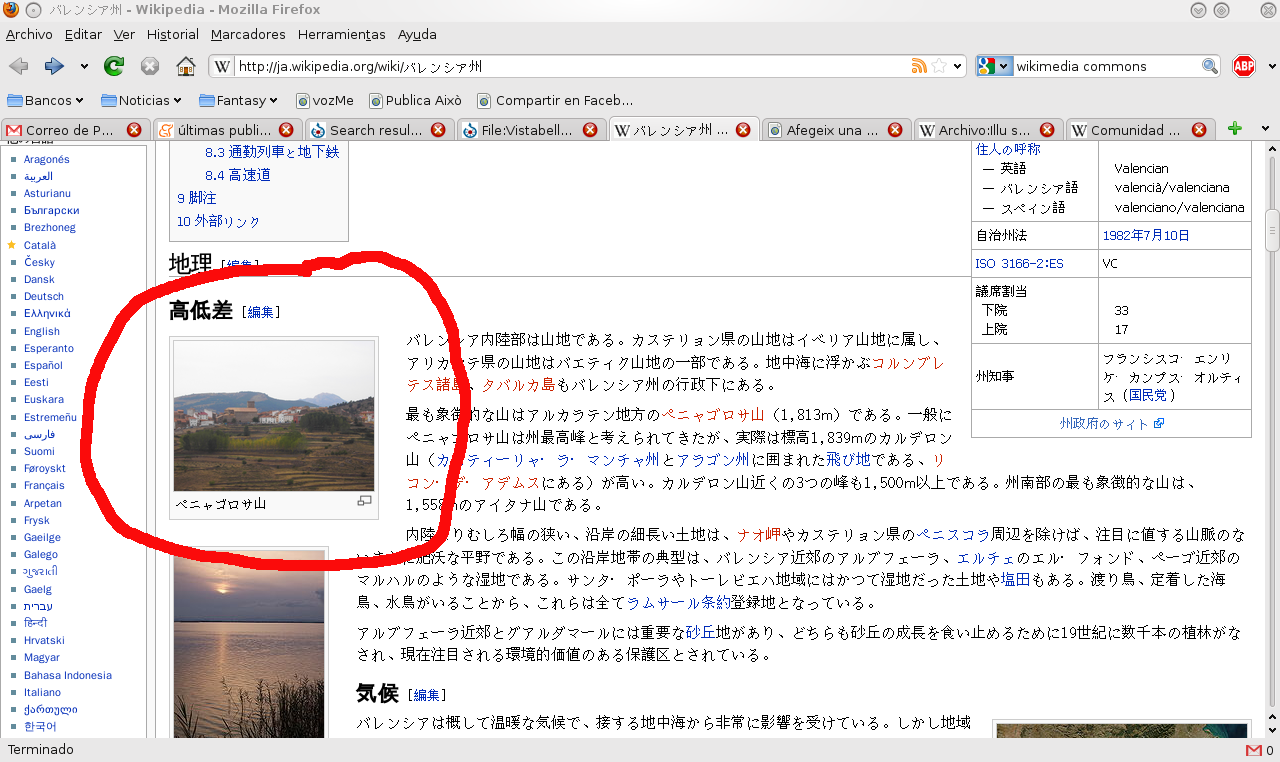The image size is (1280, 762).
Task: Click the search magnifier icon
Action: [1210, 66]
